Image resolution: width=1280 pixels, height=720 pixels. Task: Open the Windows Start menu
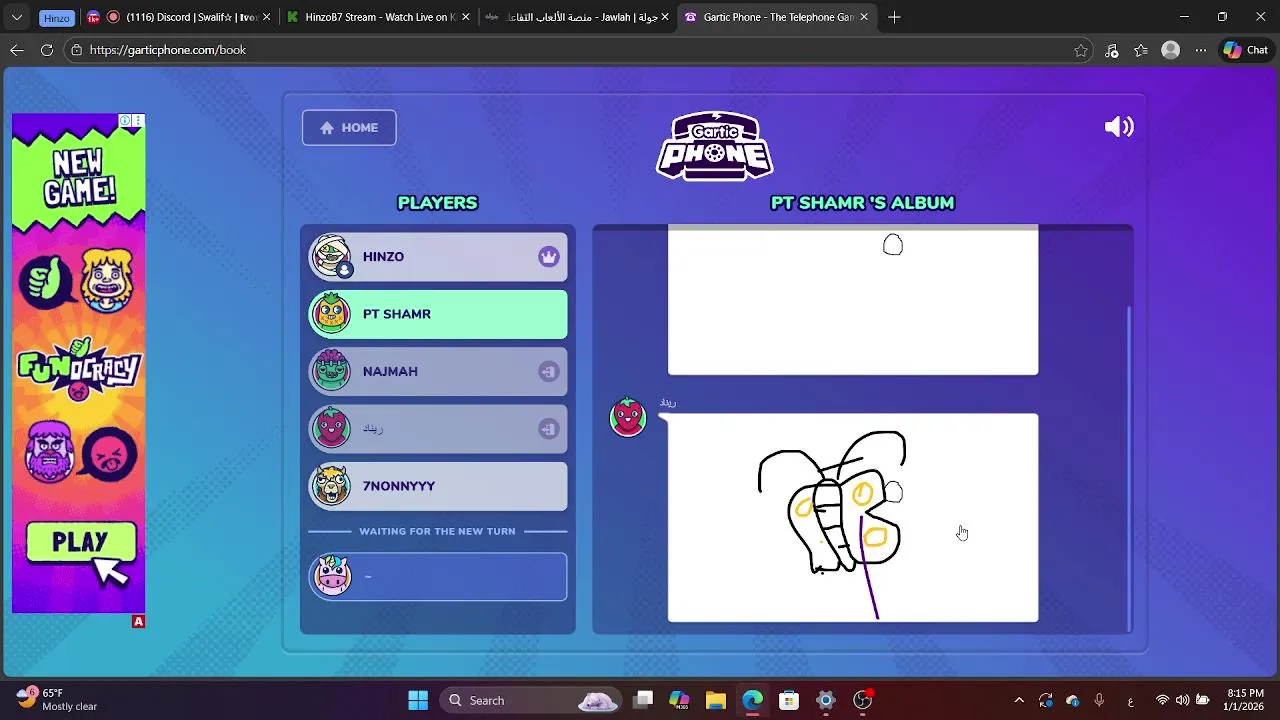click(418, 700)
